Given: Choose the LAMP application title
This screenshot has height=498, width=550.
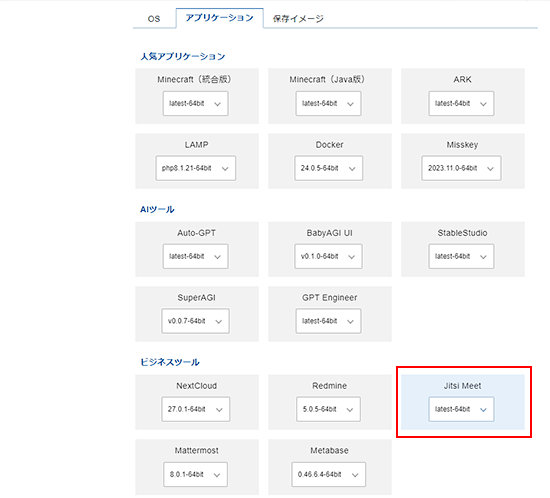Looking at the screenshot, I should [x=196, y=144].
